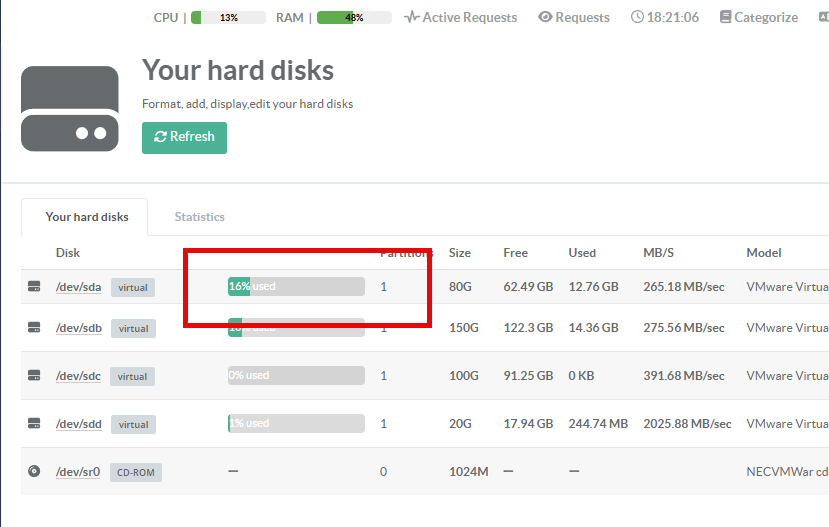Open the /dev/sda disk link
This screenshot has width=829, height=527.
[x=78, y=287]
